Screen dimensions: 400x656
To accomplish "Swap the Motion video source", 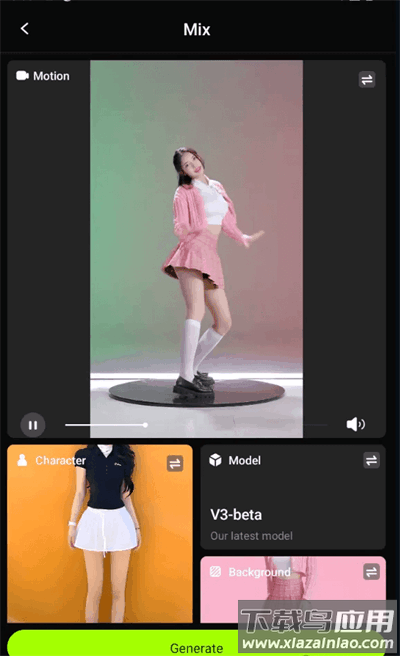I will (367, 79).
